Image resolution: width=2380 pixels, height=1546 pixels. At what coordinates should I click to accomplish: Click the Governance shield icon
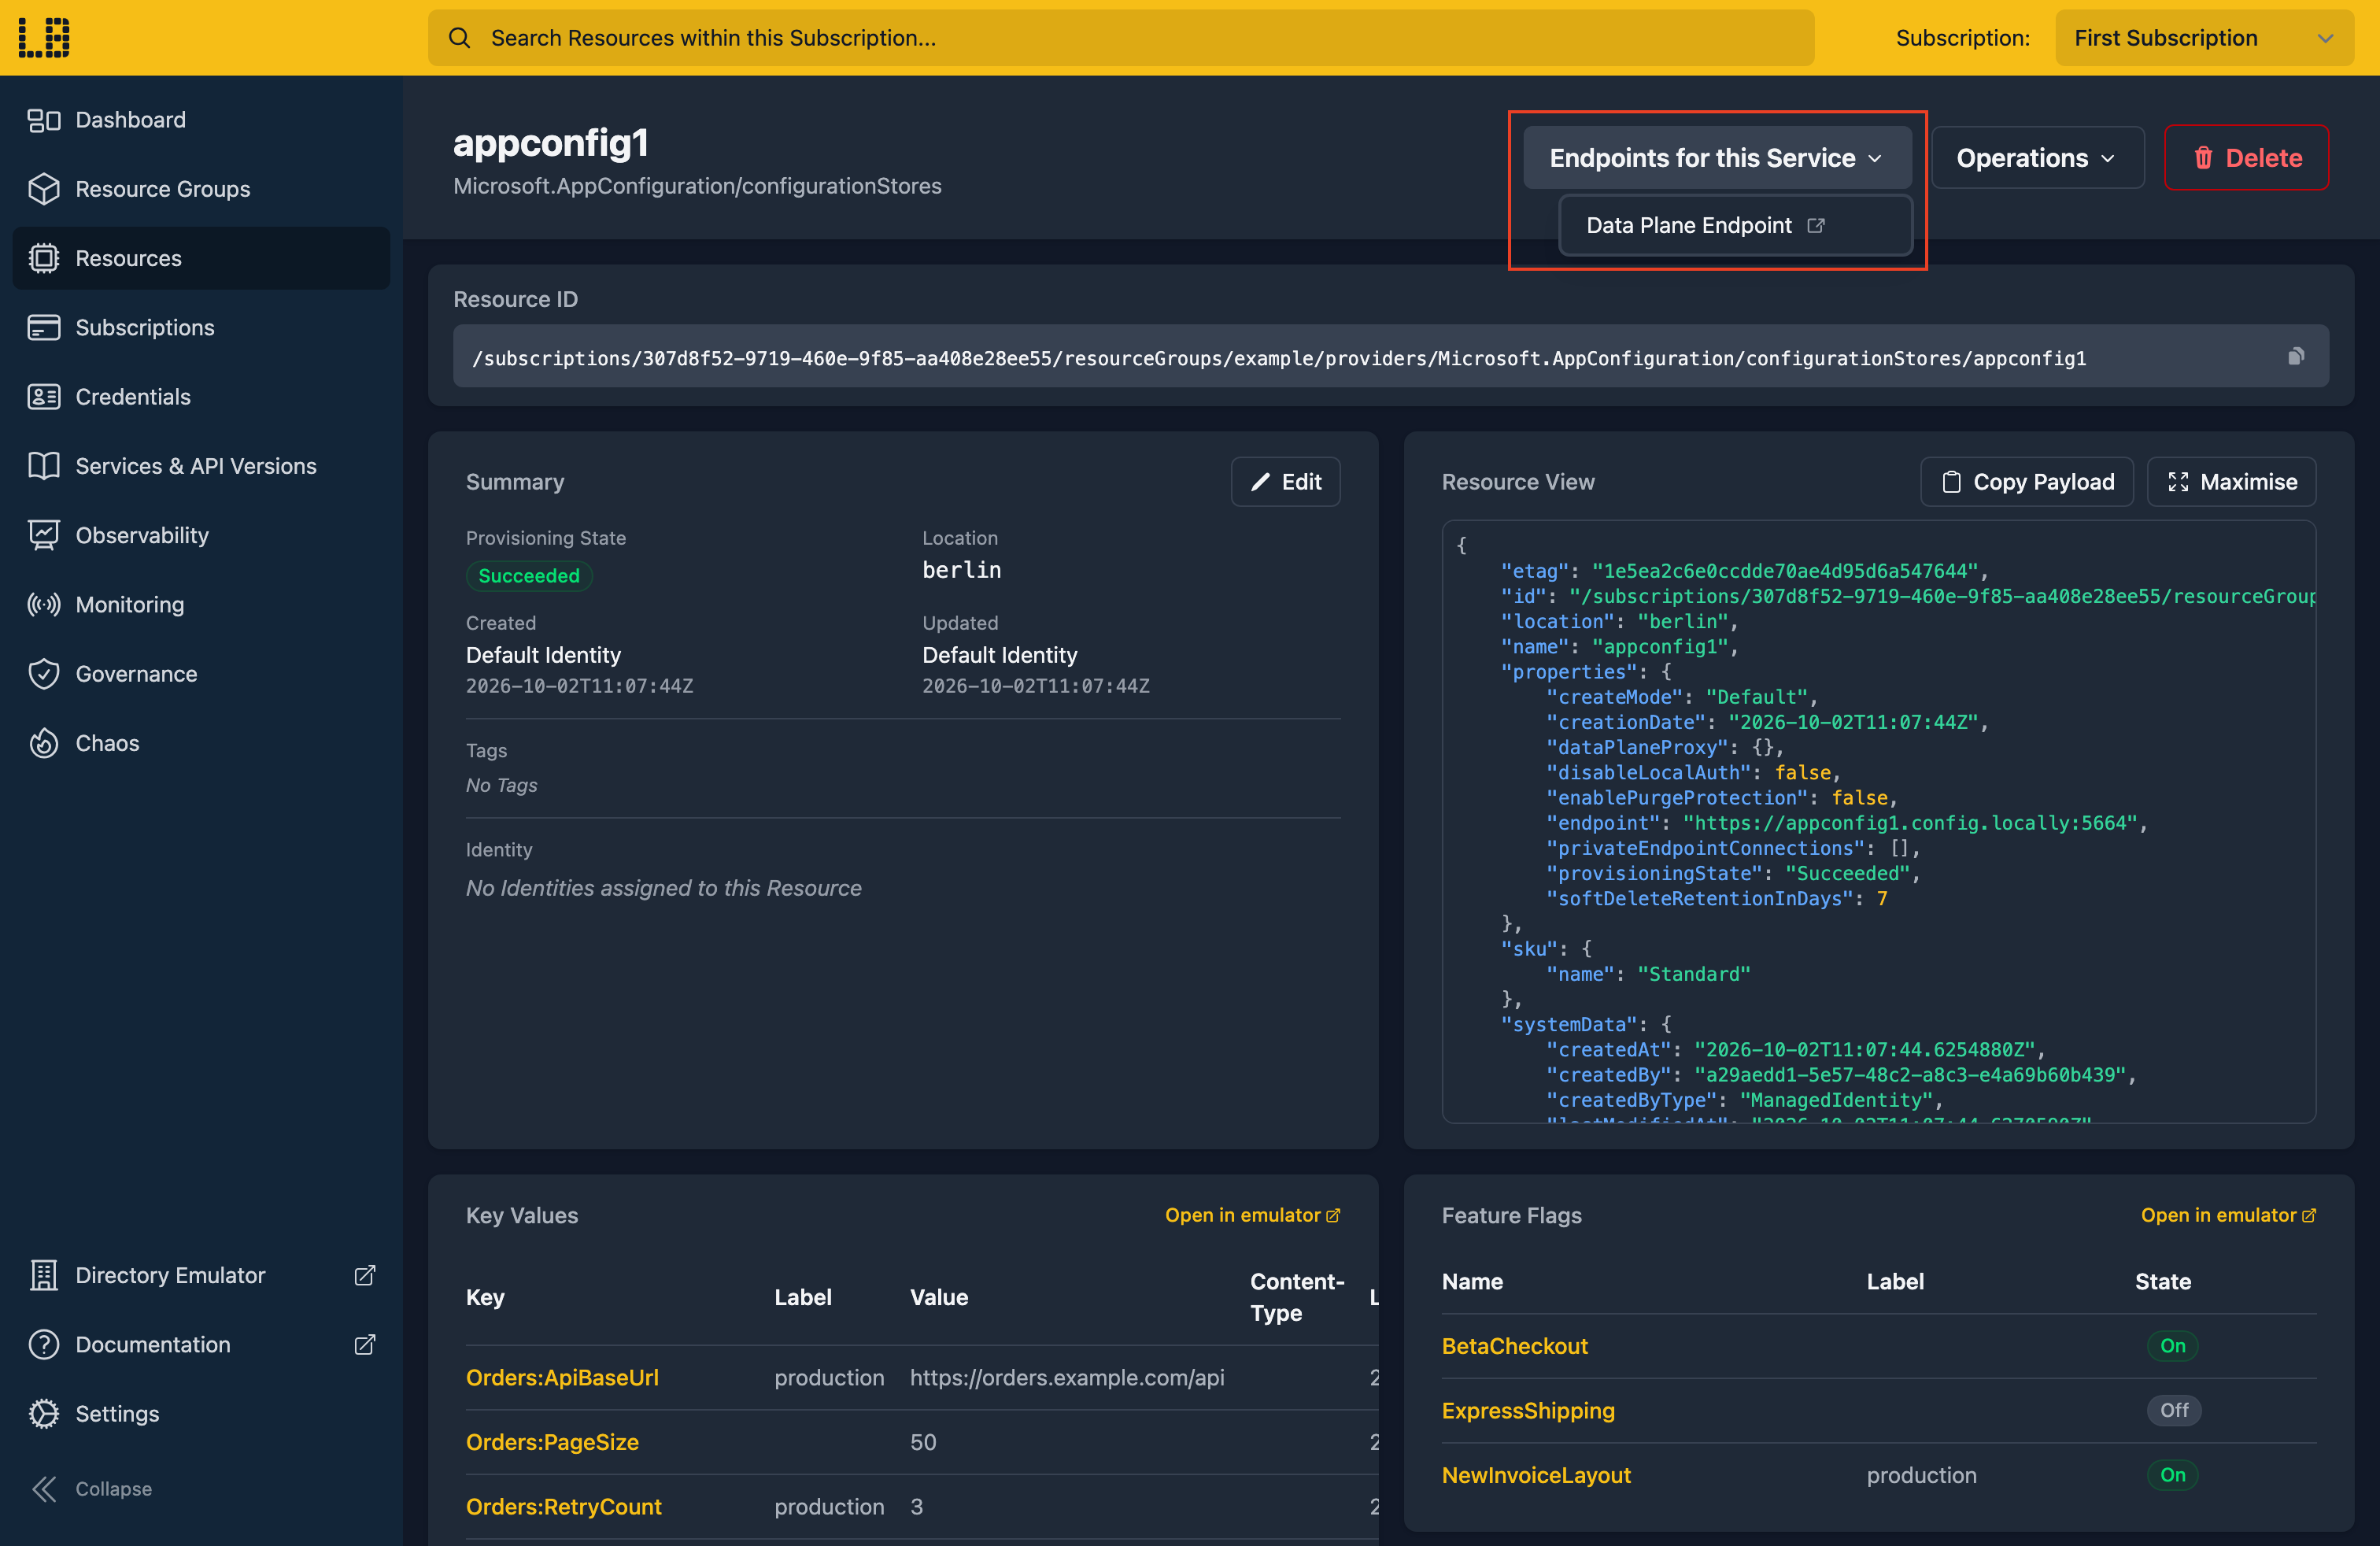[44, 674]
